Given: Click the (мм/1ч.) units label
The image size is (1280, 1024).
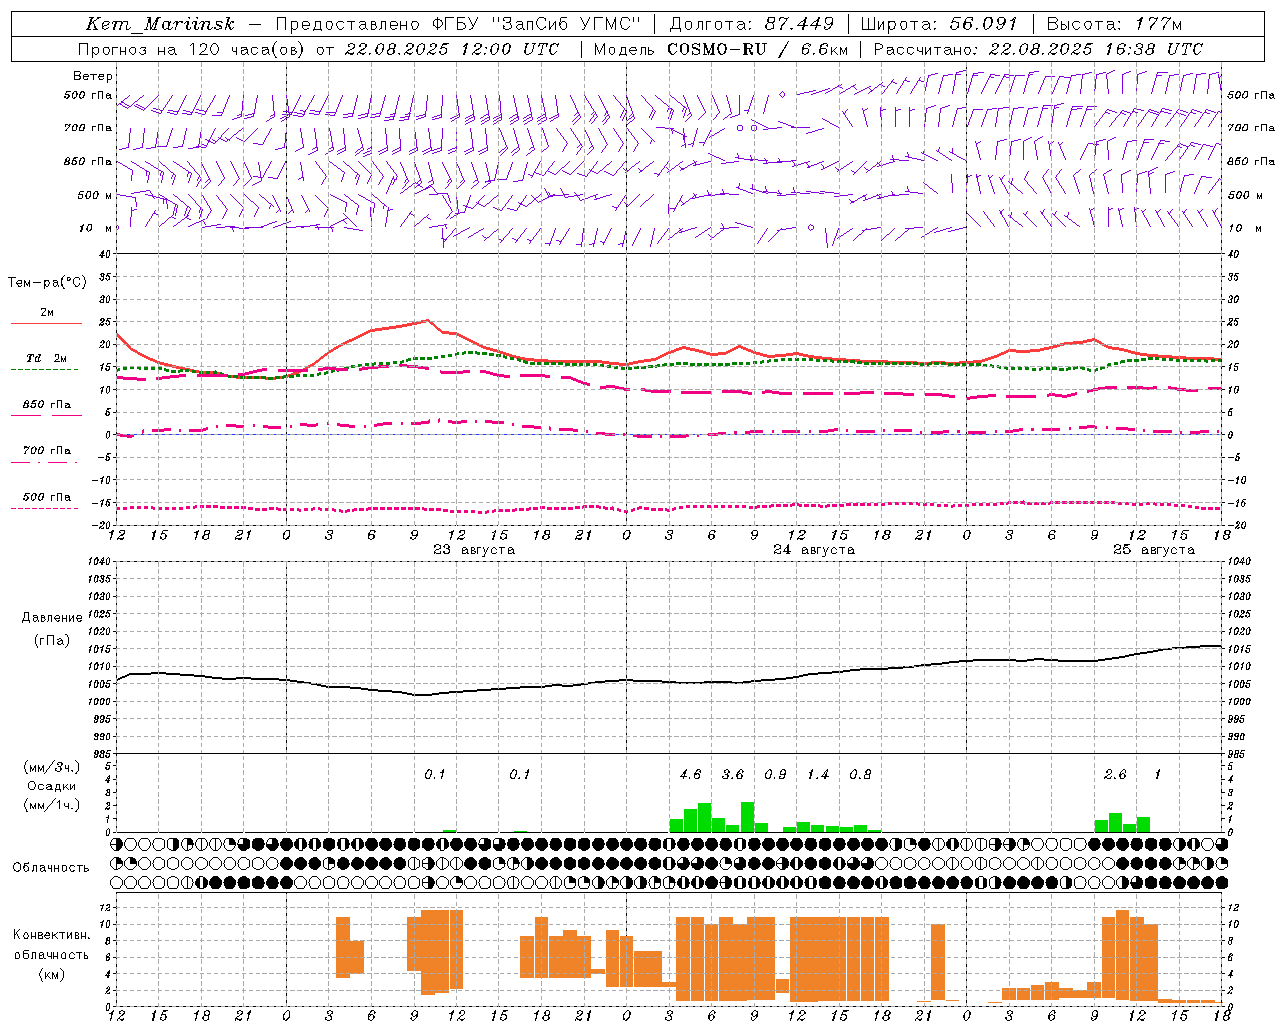Looking at the screenshot, I should pyautogui.click(x=52, y=805).
